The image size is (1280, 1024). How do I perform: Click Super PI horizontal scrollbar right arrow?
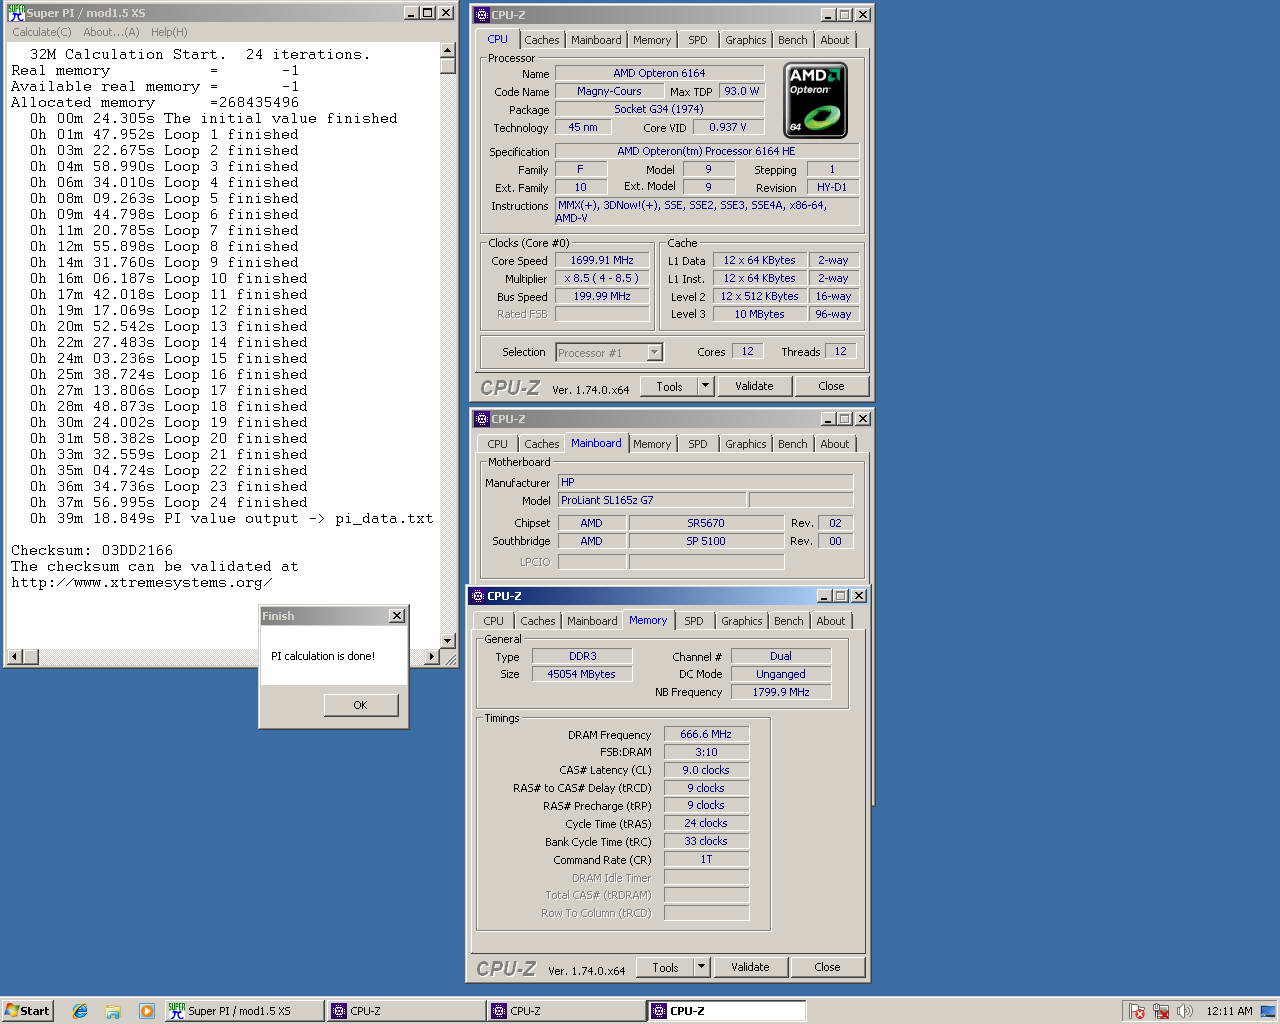(432, 657)
